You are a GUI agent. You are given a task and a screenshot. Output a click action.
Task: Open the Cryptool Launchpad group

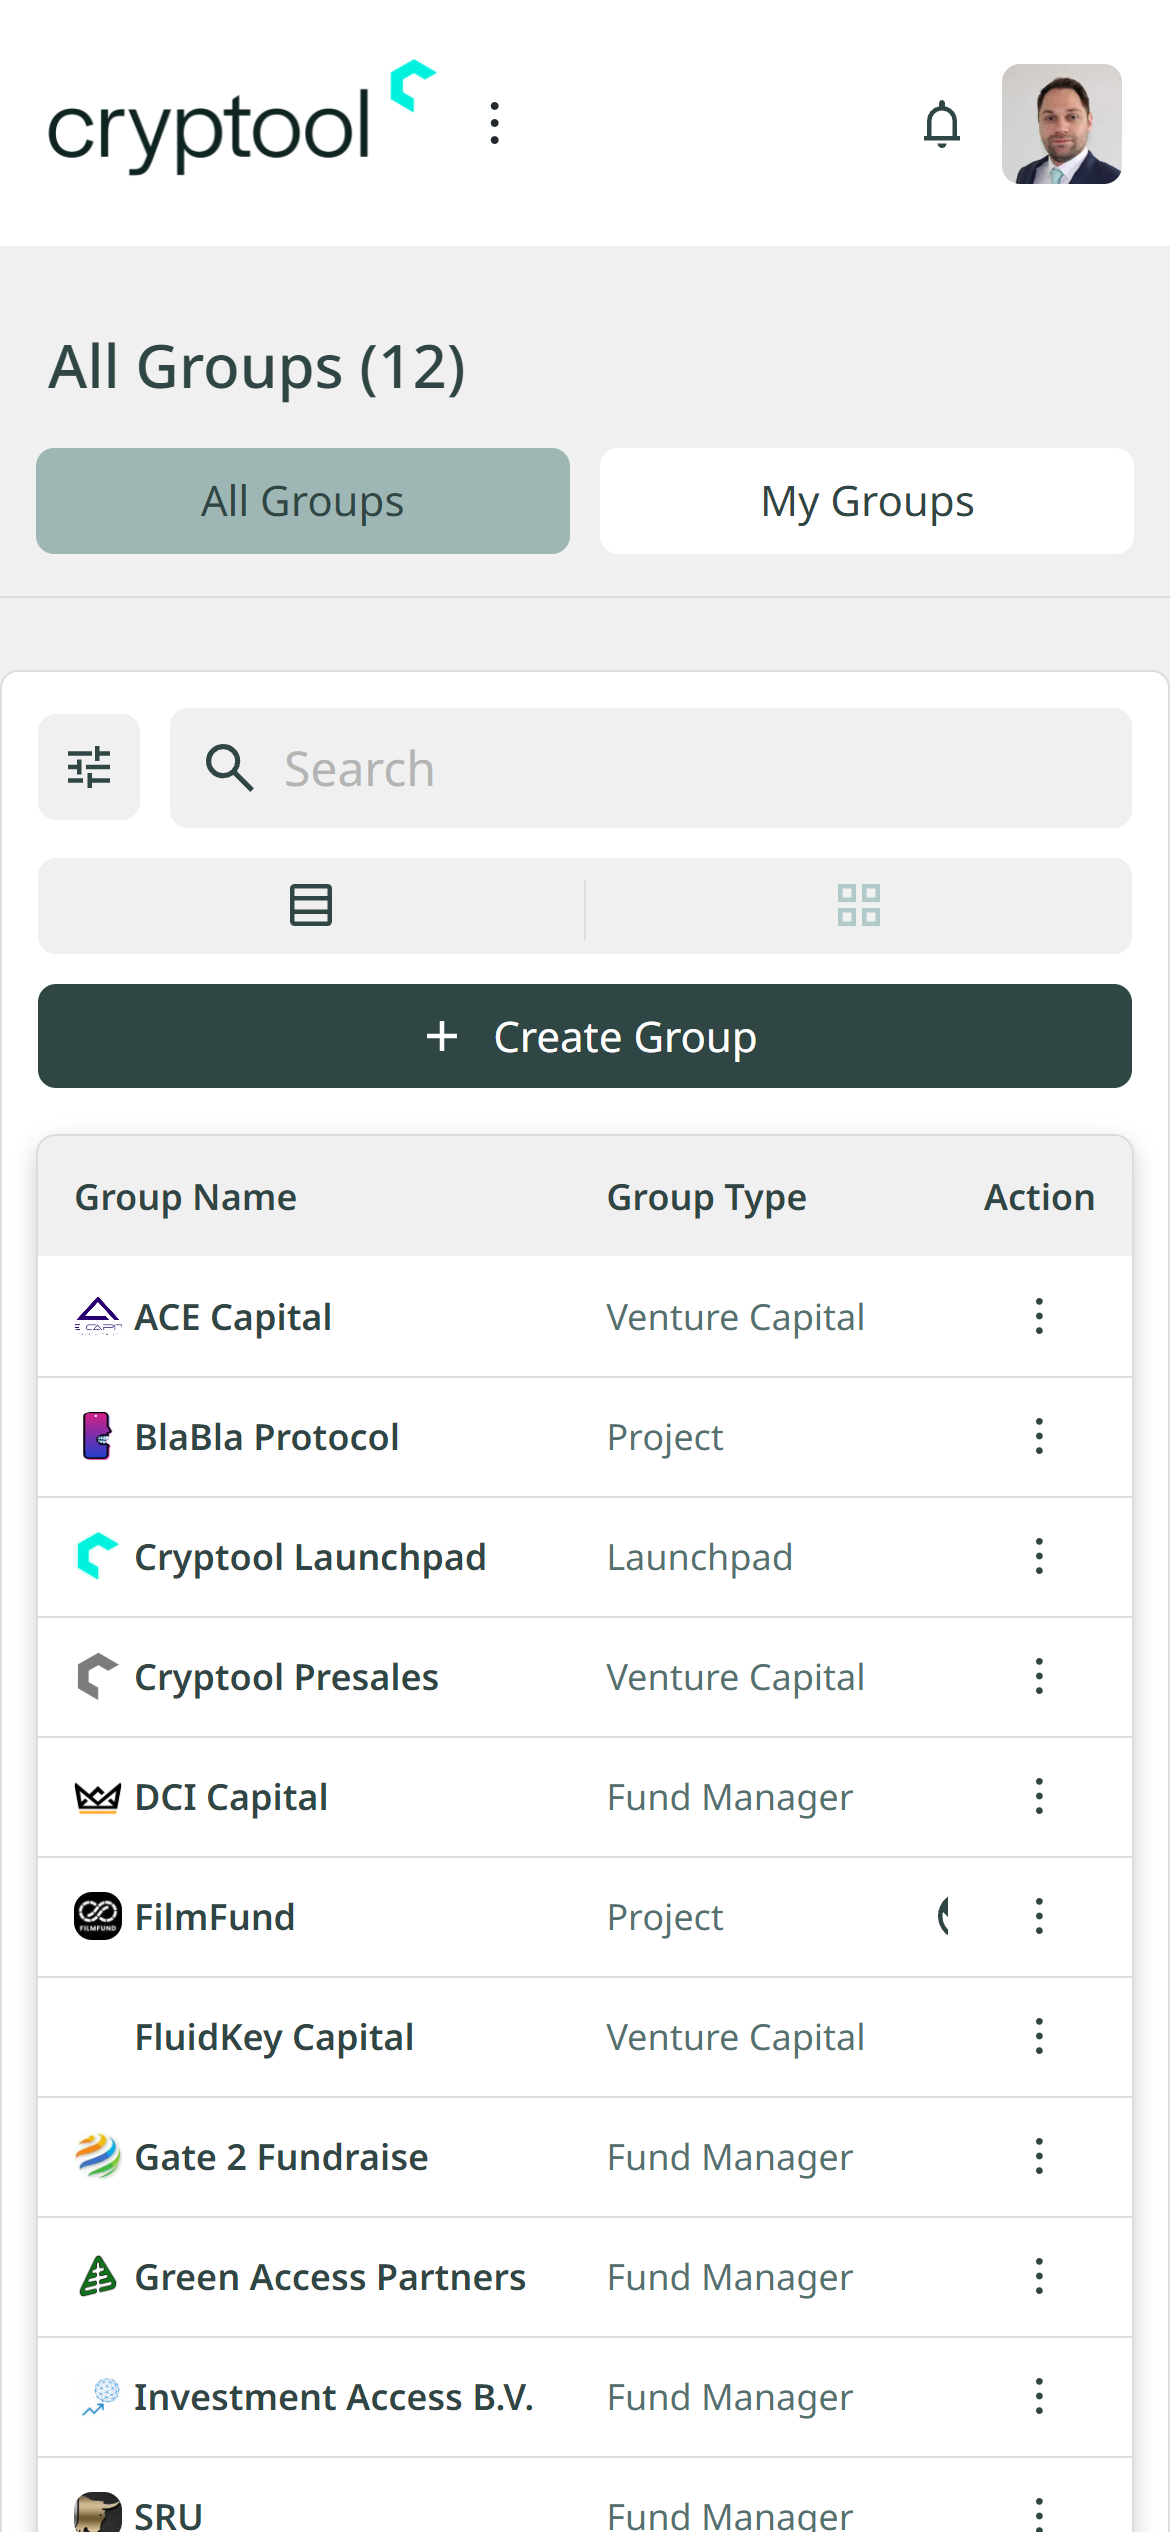[310, 1557]
